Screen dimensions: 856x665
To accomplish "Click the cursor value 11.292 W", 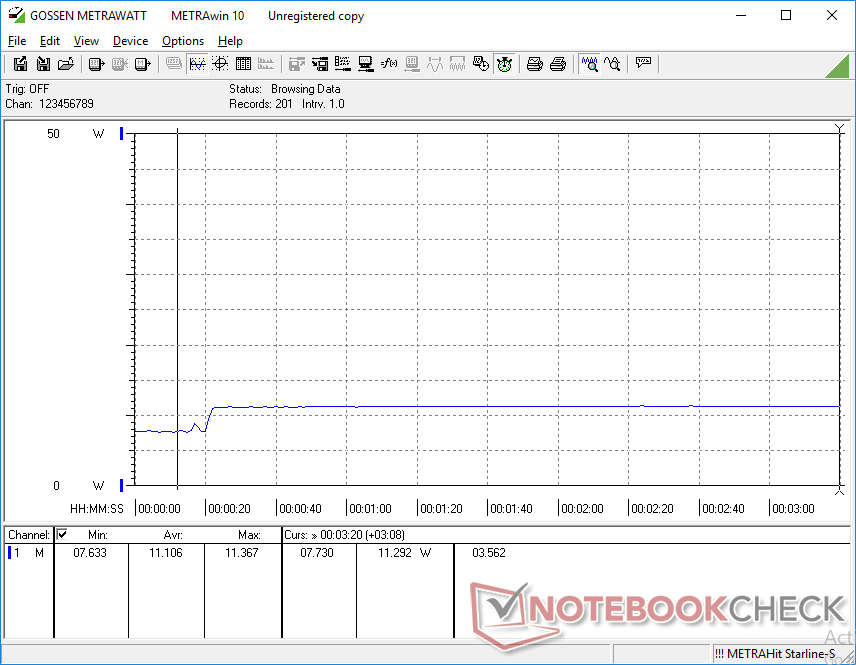I will click(x=405, y=553).
